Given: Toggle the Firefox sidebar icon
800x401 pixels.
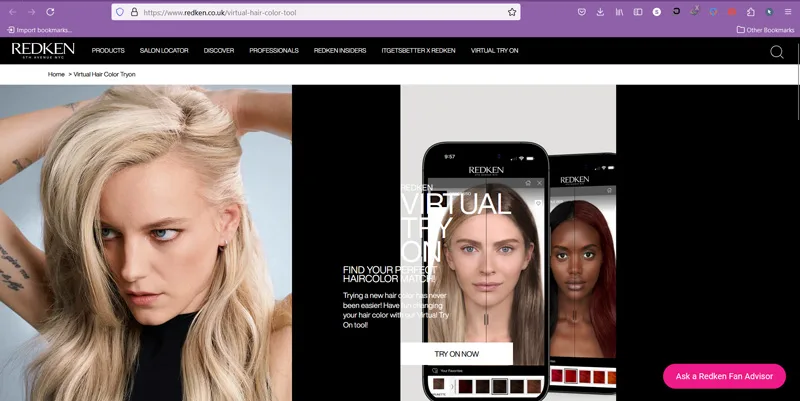Looking at the screenshot, I should [x=638, y=12].
